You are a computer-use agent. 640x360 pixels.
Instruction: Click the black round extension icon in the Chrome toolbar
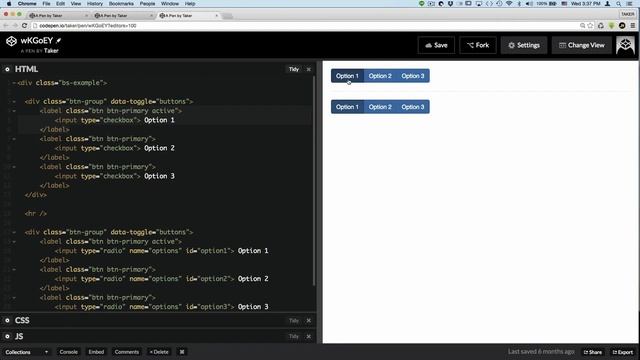point(622,26)
